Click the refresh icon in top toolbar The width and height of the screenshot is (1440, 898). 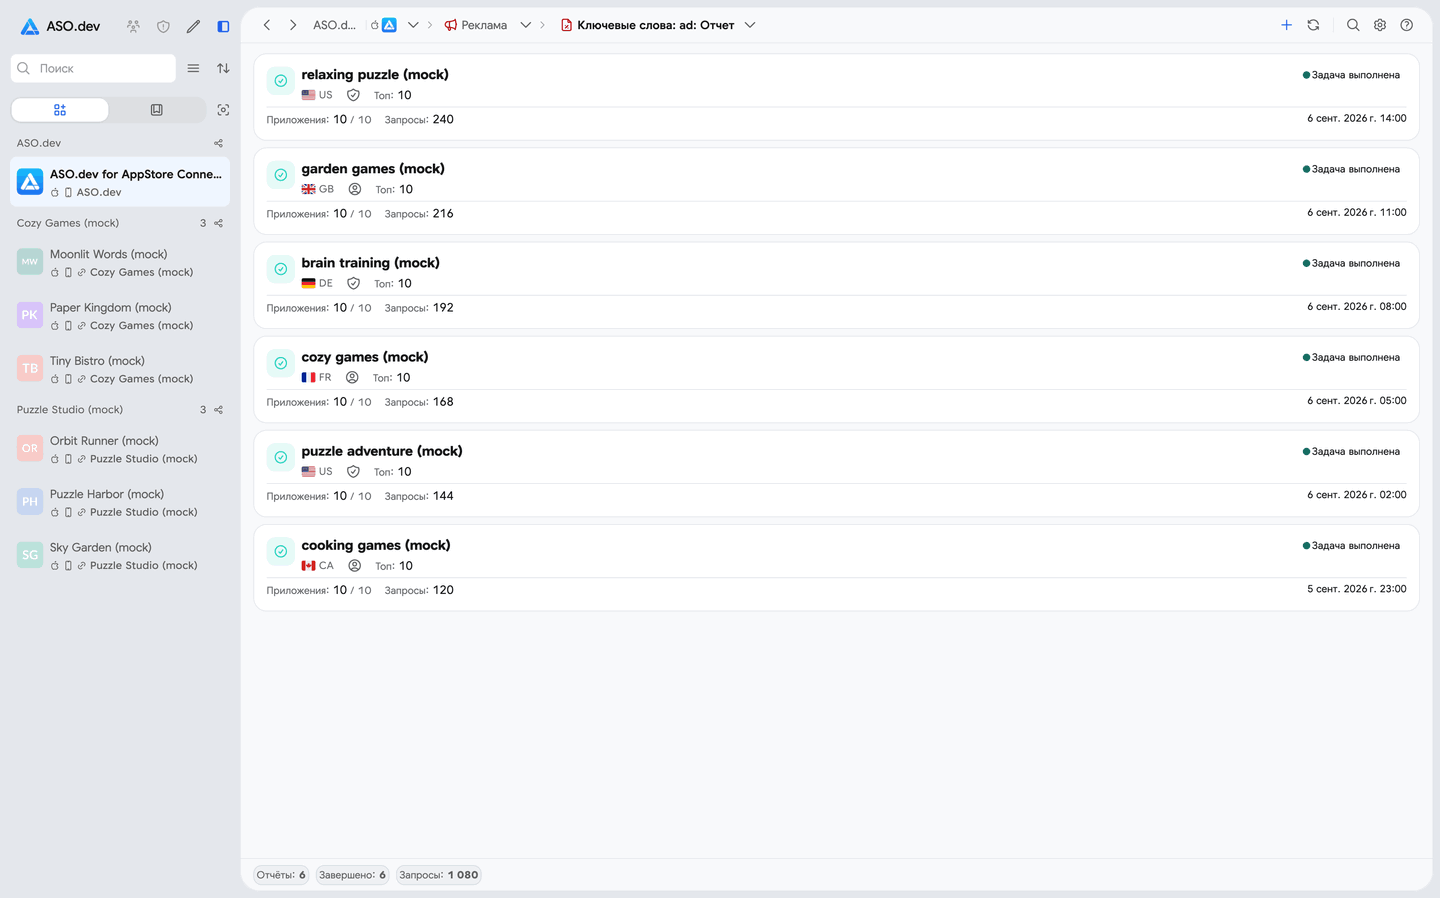tap(1313, 25)
